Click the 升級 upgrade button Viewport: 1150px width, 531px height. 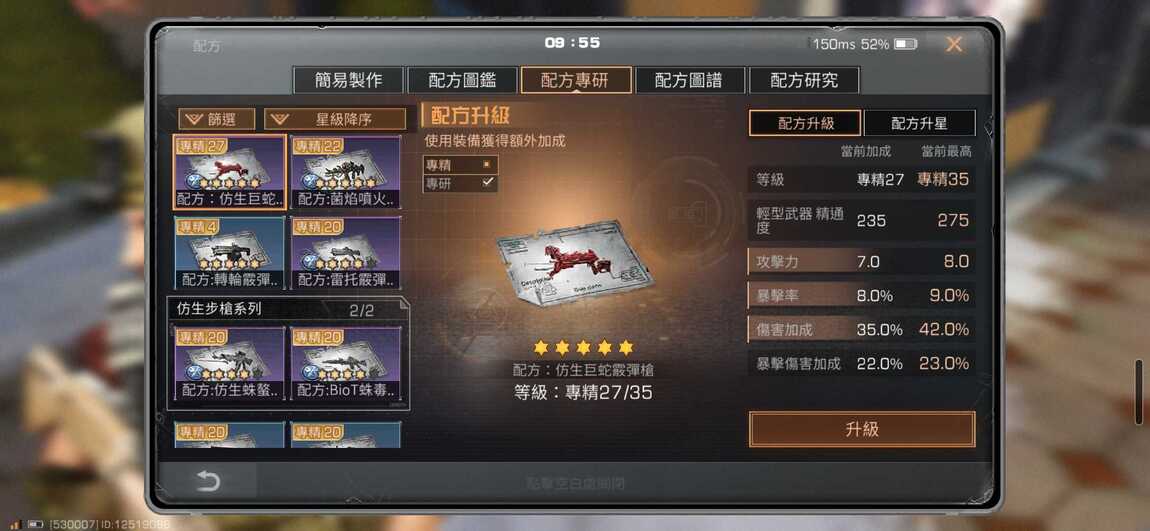[862, 429]
